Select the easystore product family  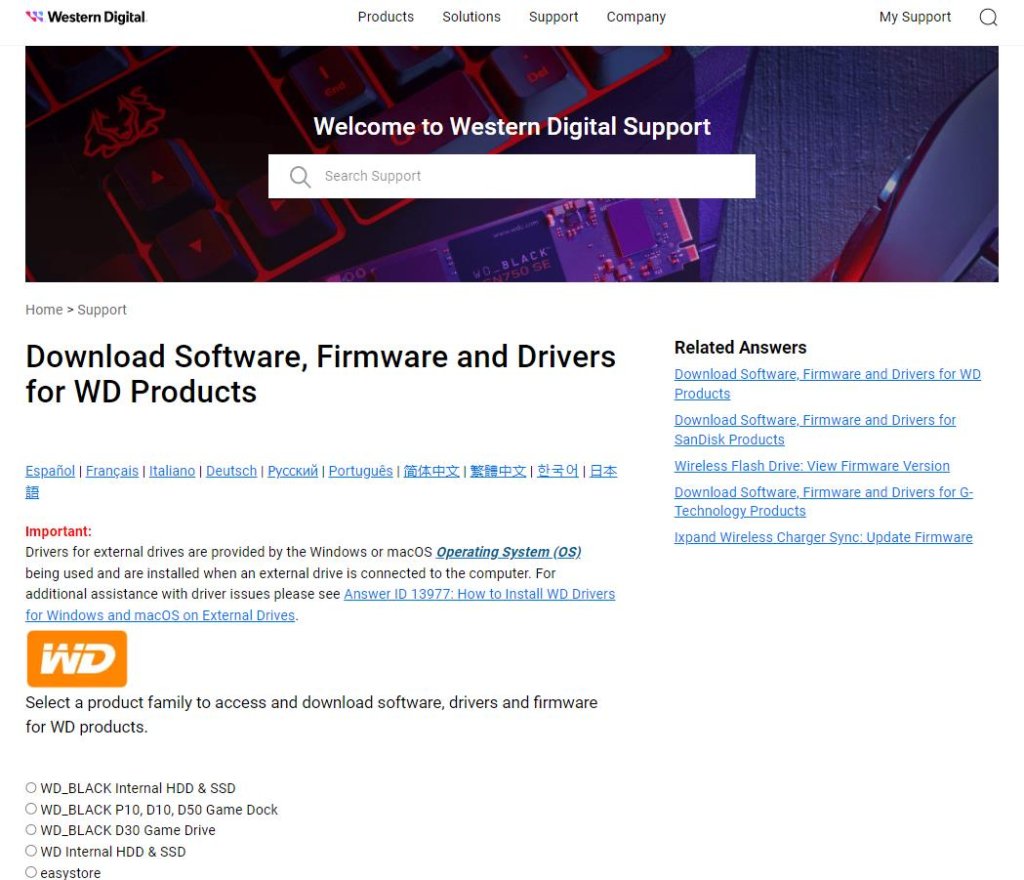point(31,872)
